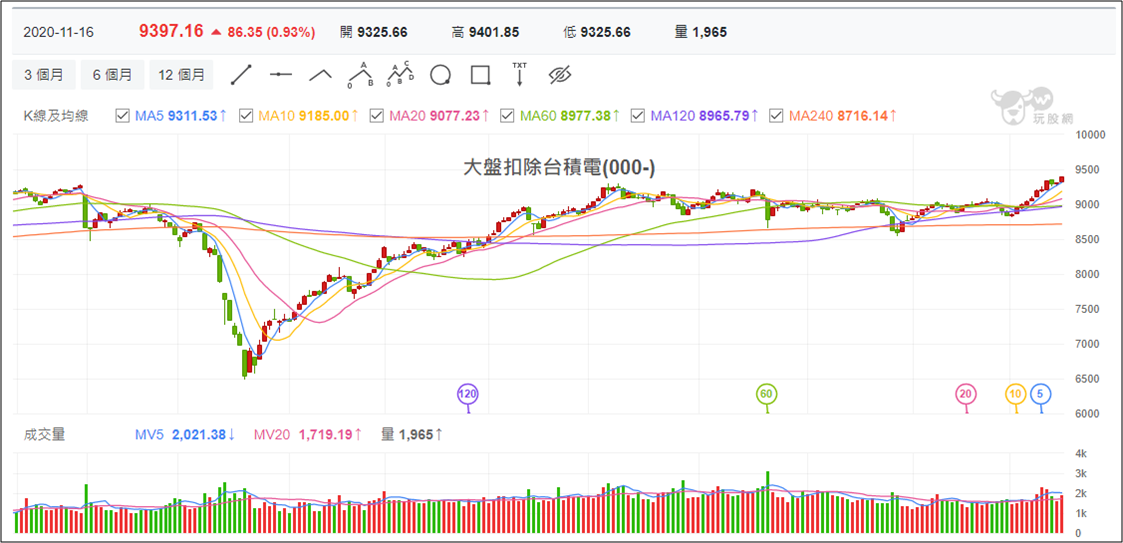Select the rectangle drawing tool
The image size is (1123, 543).
[480, 75]
